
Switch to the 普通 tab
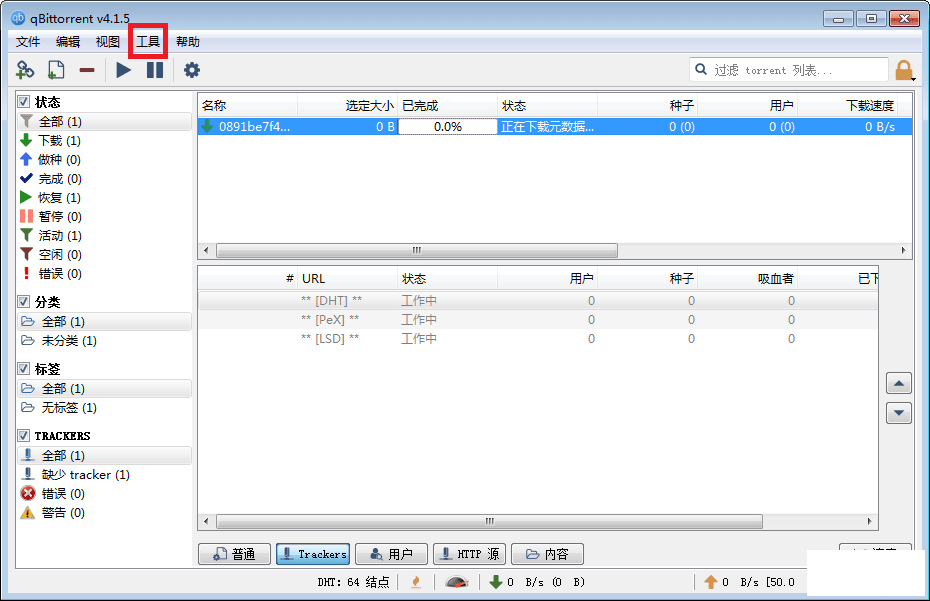tap(234, 554)
